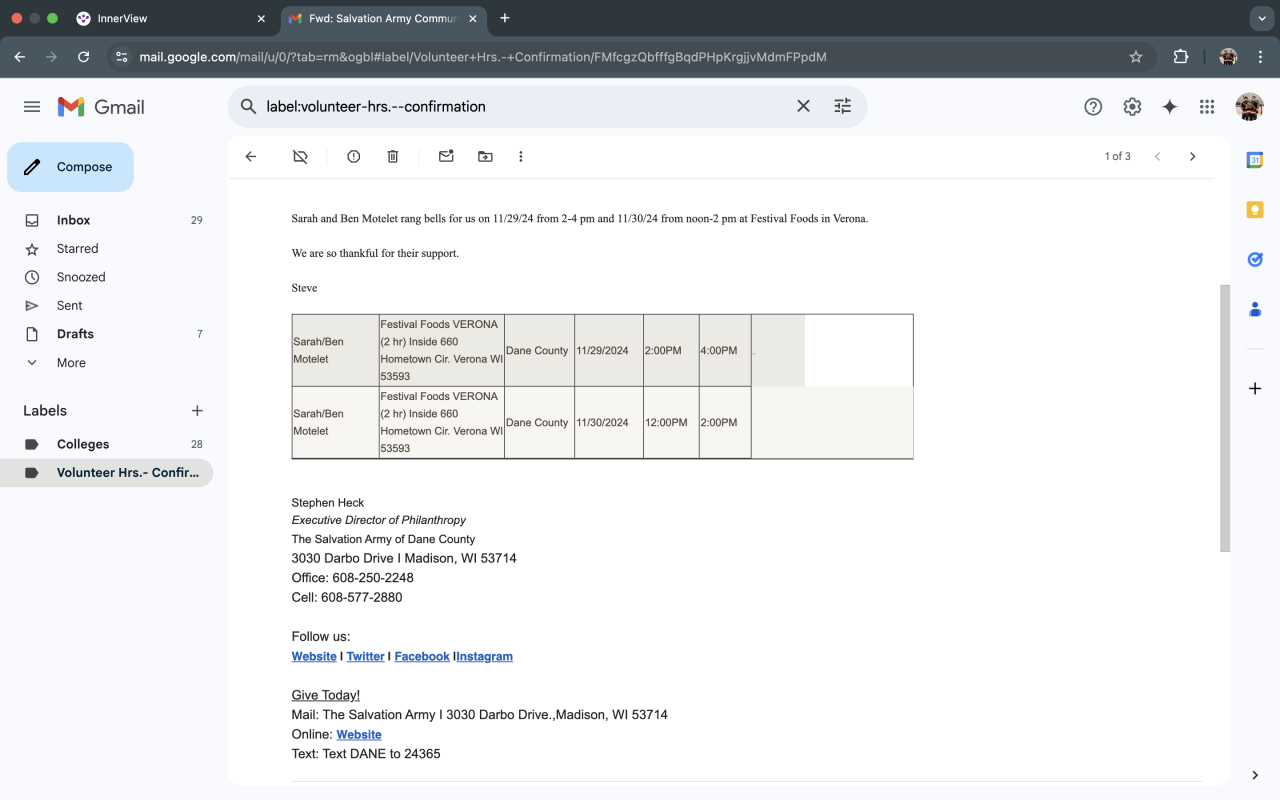This screenshot has width=1280, height=800.
Task: Report this email as spam
Action: (x=353, y=156)
